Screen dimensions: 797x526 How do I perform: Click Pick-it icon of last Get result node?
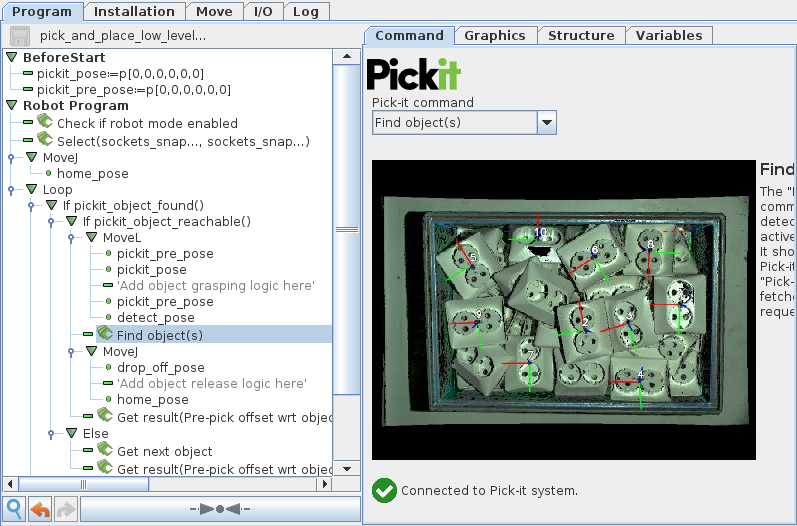(x=105, y=467)
